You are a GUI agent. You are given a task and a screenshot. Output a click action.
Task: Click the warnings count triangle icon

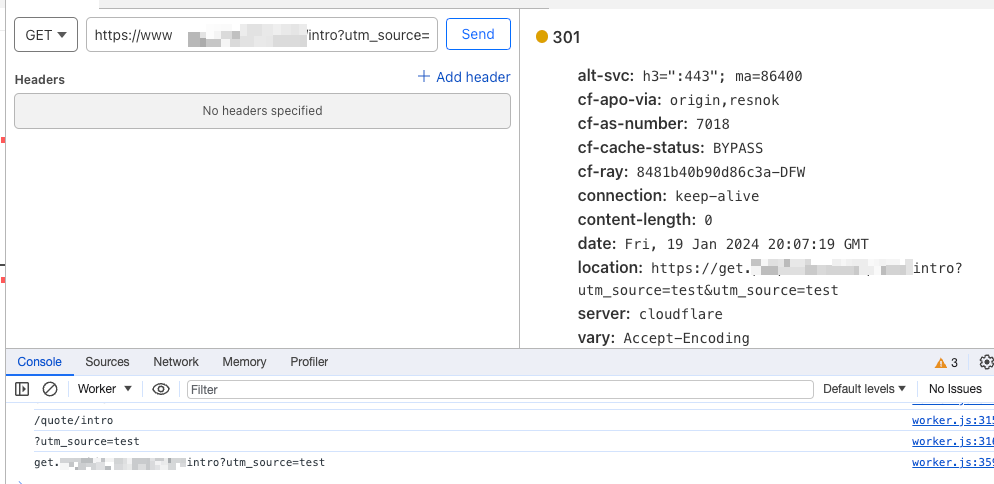940,362
